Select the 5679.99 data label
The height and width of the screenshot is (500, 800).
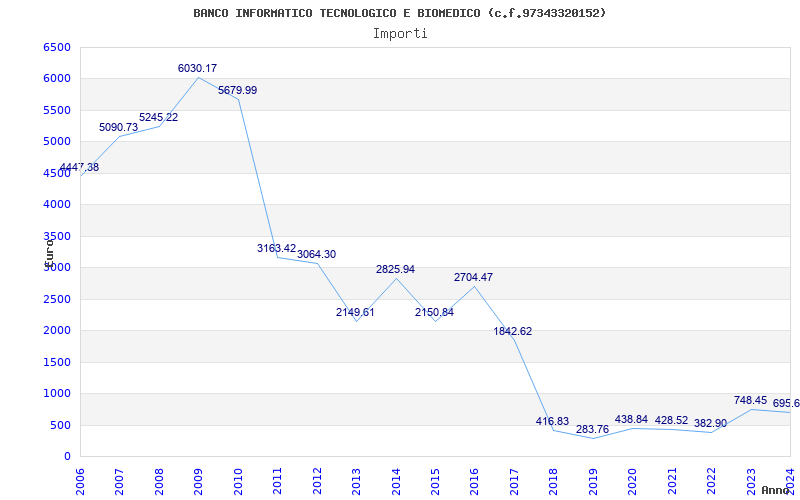(237, 90)
